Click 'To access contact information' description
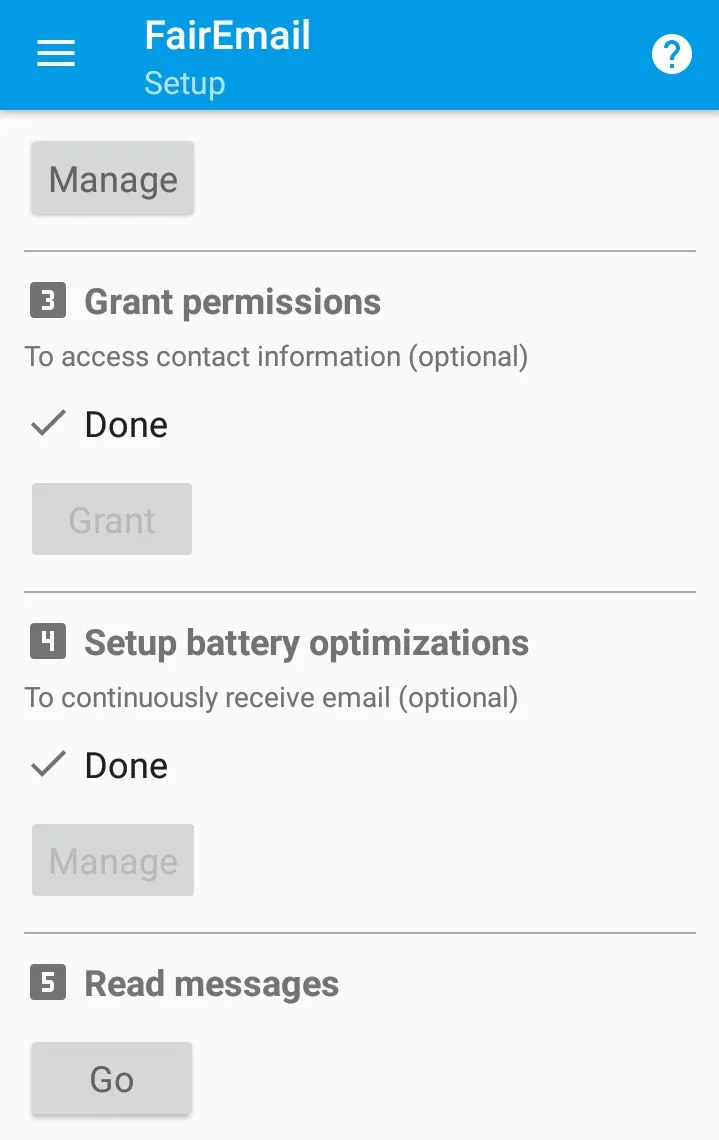 click(x=276, y=357)
